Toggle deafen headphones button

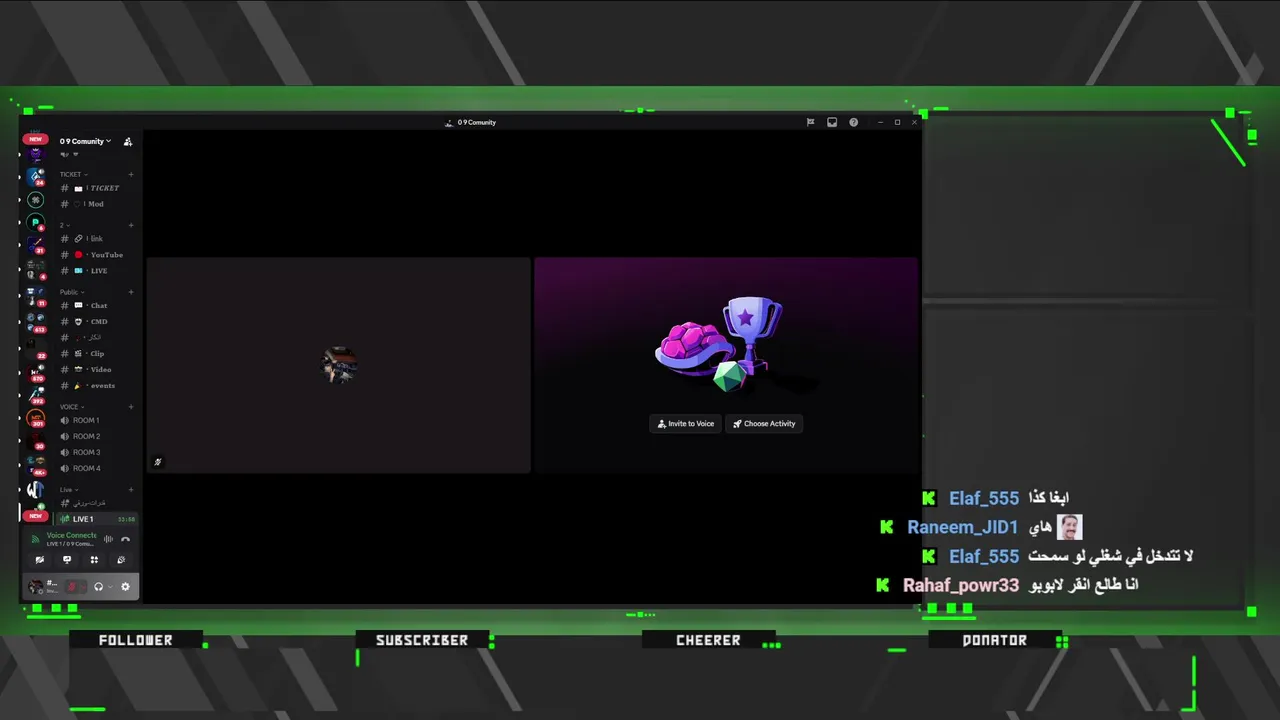point(98,587)
